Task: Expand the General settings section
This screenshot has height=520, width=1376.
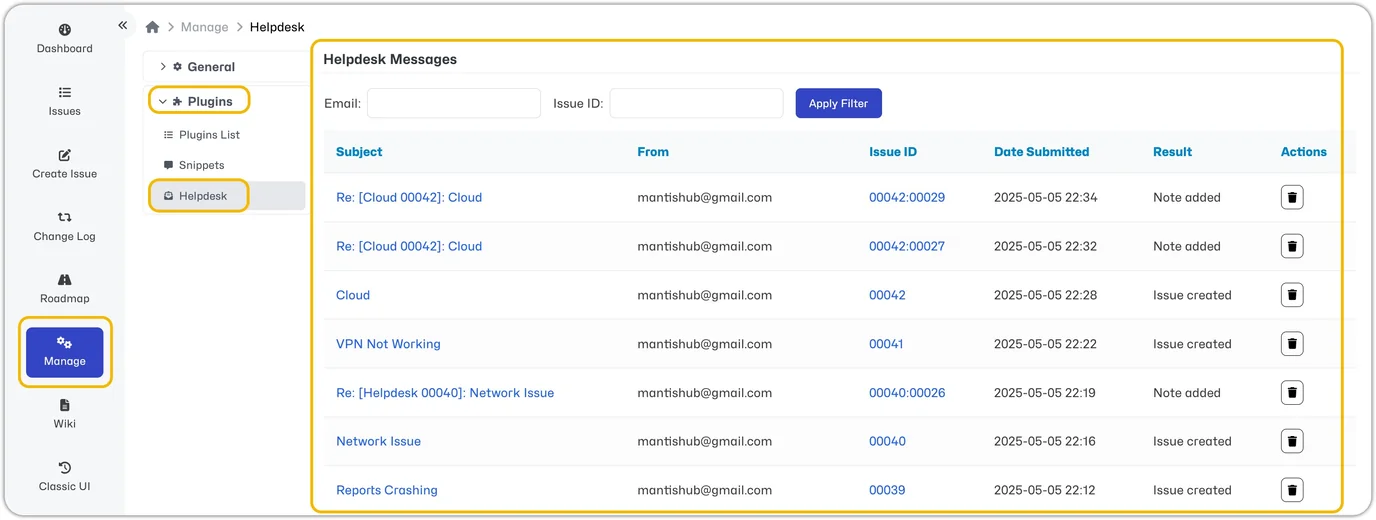Action: pos(198,67)
